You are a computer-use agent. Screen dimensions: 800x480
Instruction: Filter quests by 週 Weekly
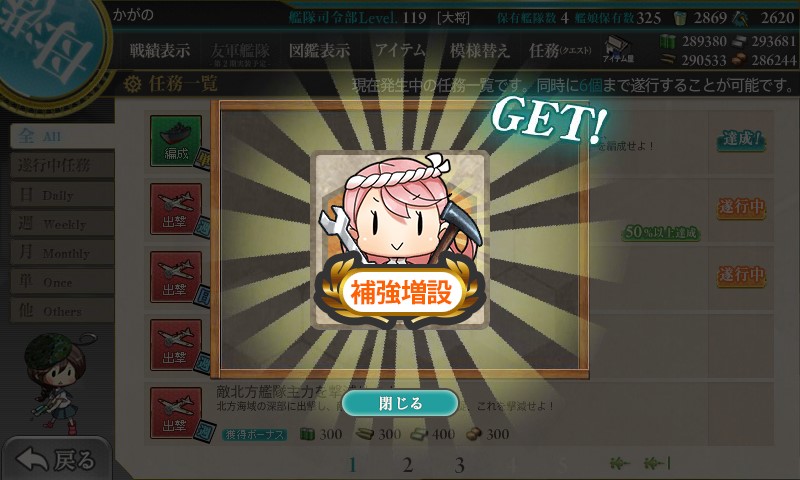pyautogui.click(x=62, y=223)
